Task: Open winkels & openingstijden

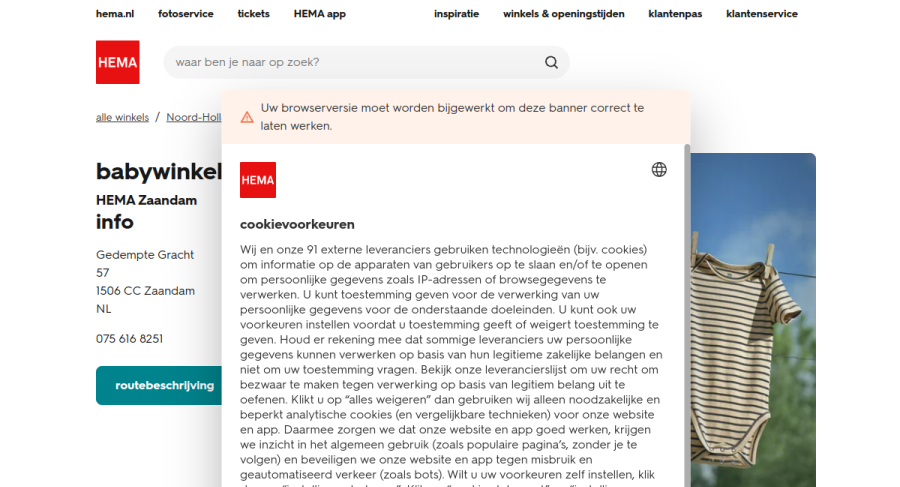Action: pos(564,14)
